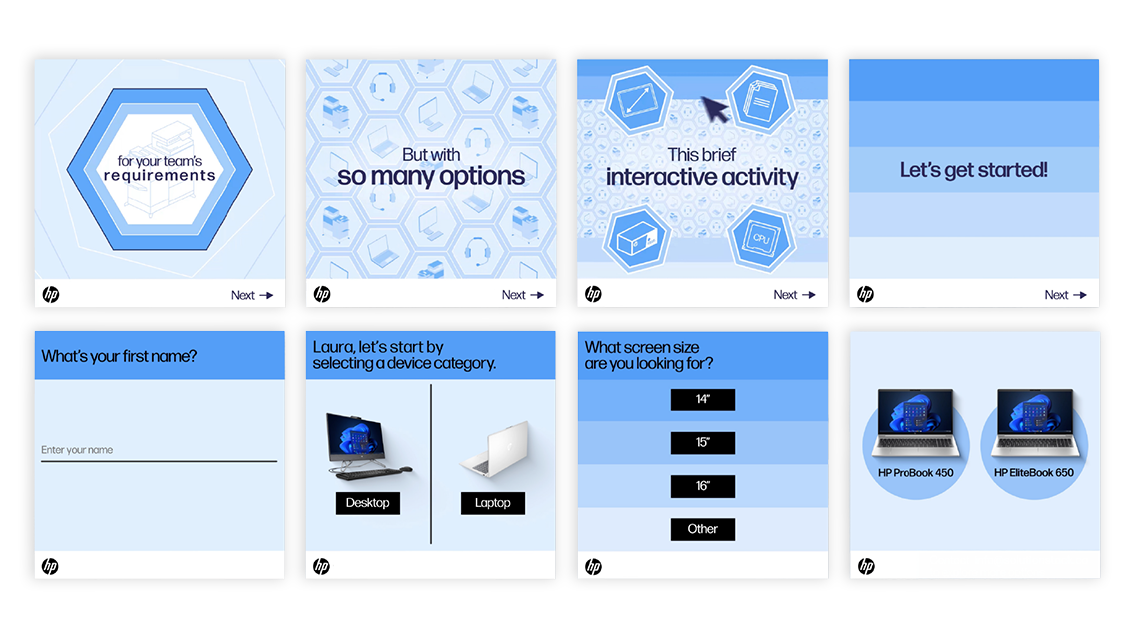Click HP logo on the screen size slide
The height and width of the screenshot is (638, 1134).
pos(593,566)
